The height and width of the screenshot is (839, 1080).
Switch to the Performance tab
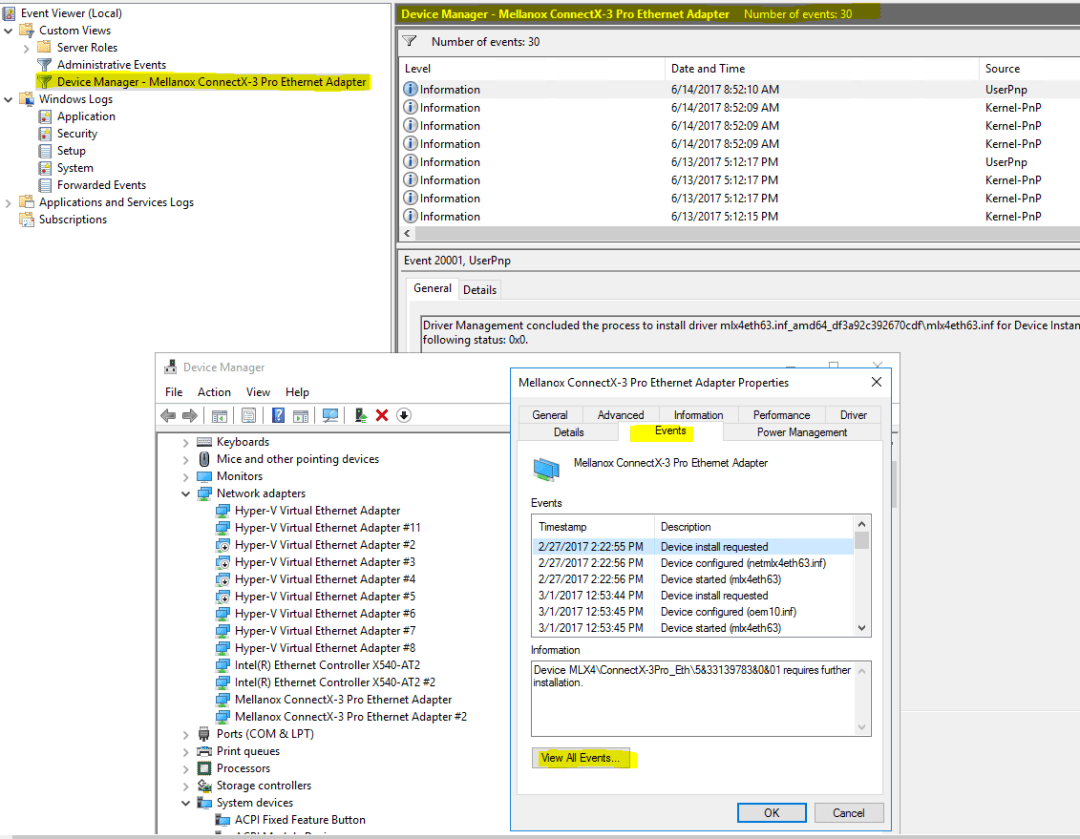click(x=781, y=415)
